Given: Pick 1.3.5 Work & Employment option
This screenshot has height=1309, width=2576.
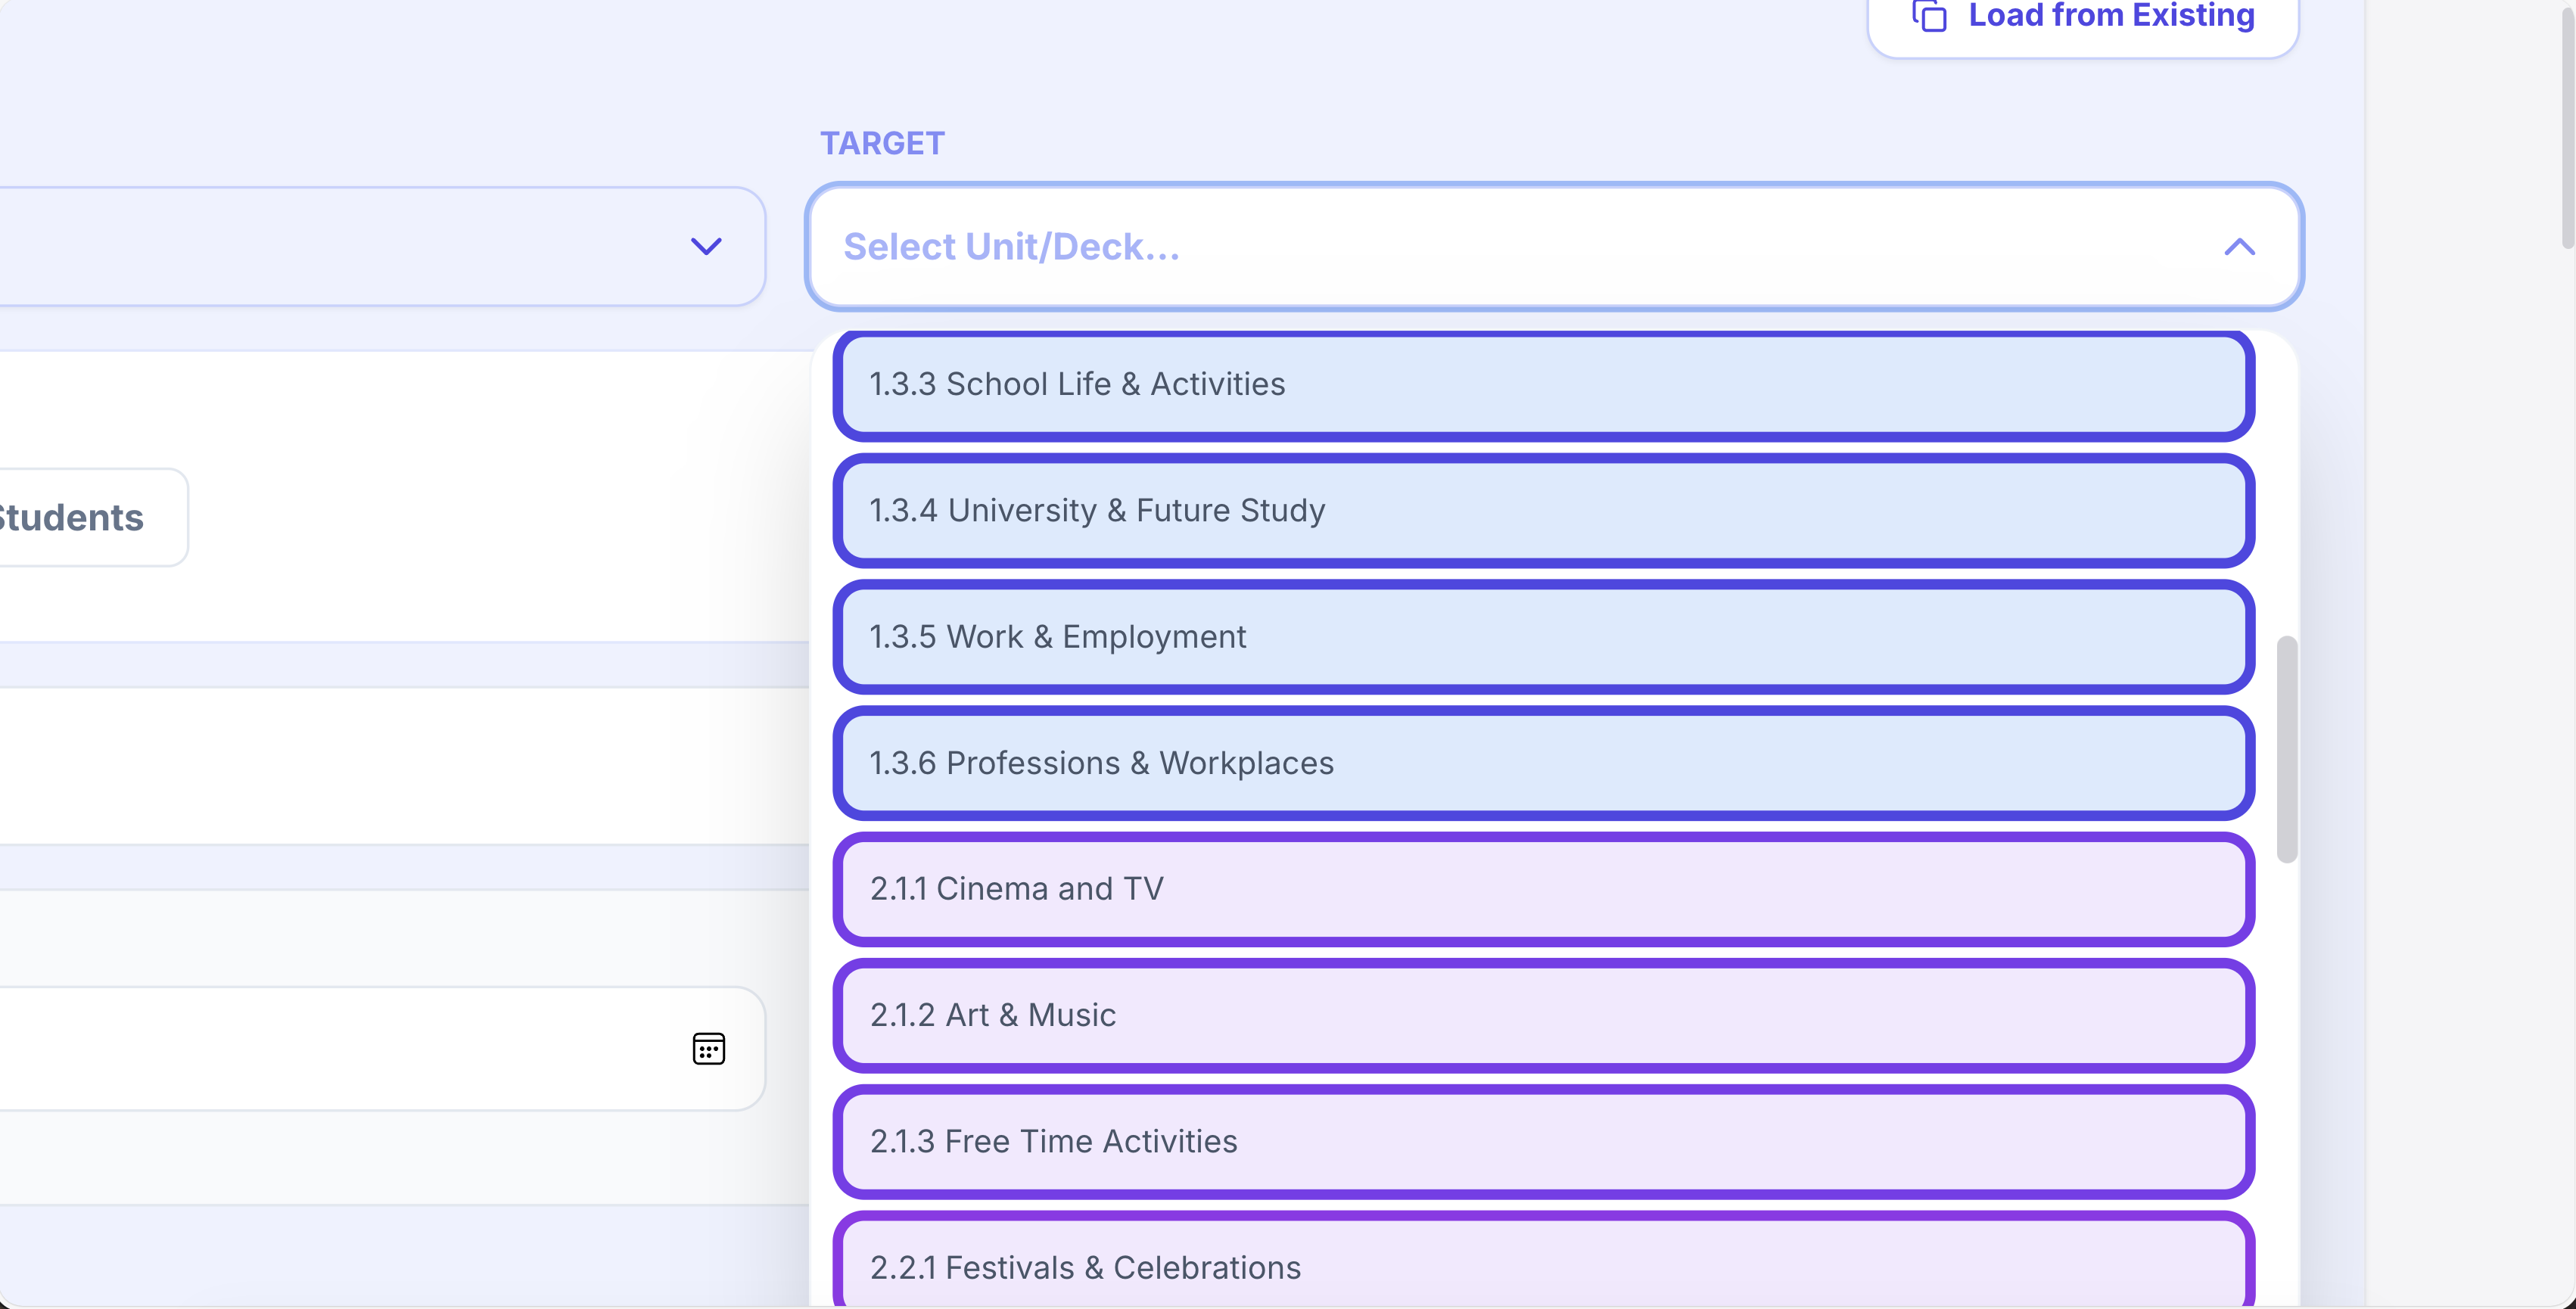Looking at the screenshot, I should 1543,637.
